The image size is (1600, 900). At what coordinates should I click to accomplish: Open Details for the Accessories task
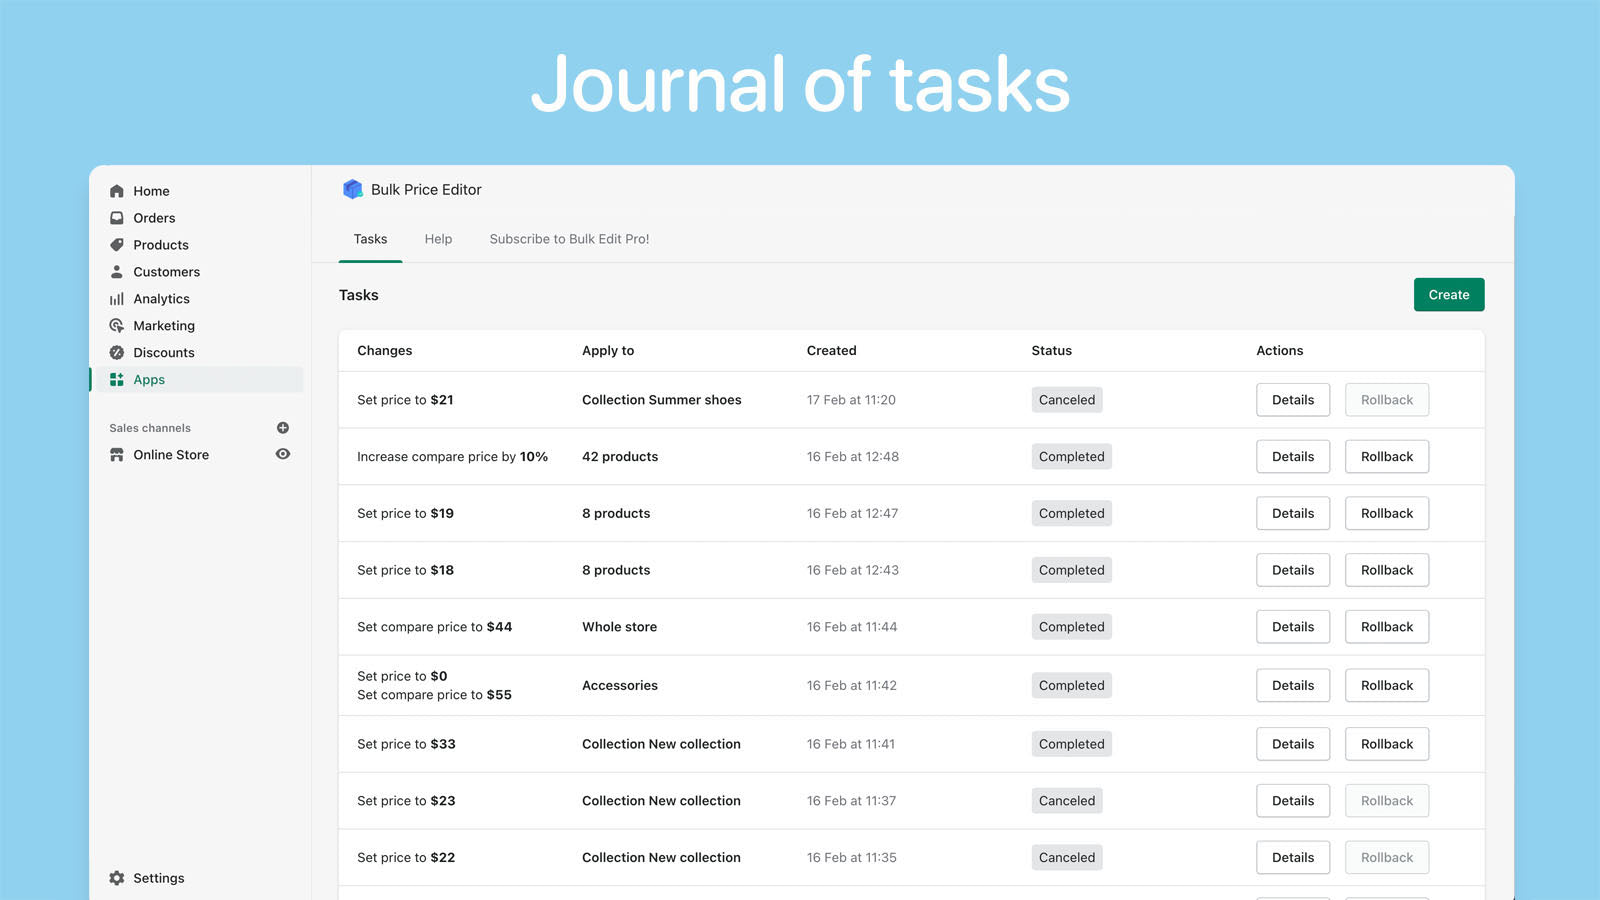[1292, 685]
